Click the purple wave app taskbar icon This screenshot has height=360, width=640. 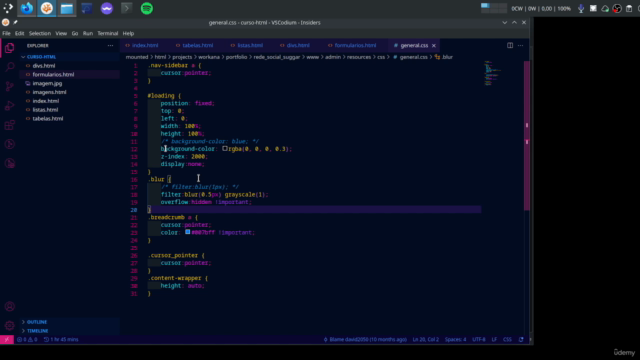point(107,8)
